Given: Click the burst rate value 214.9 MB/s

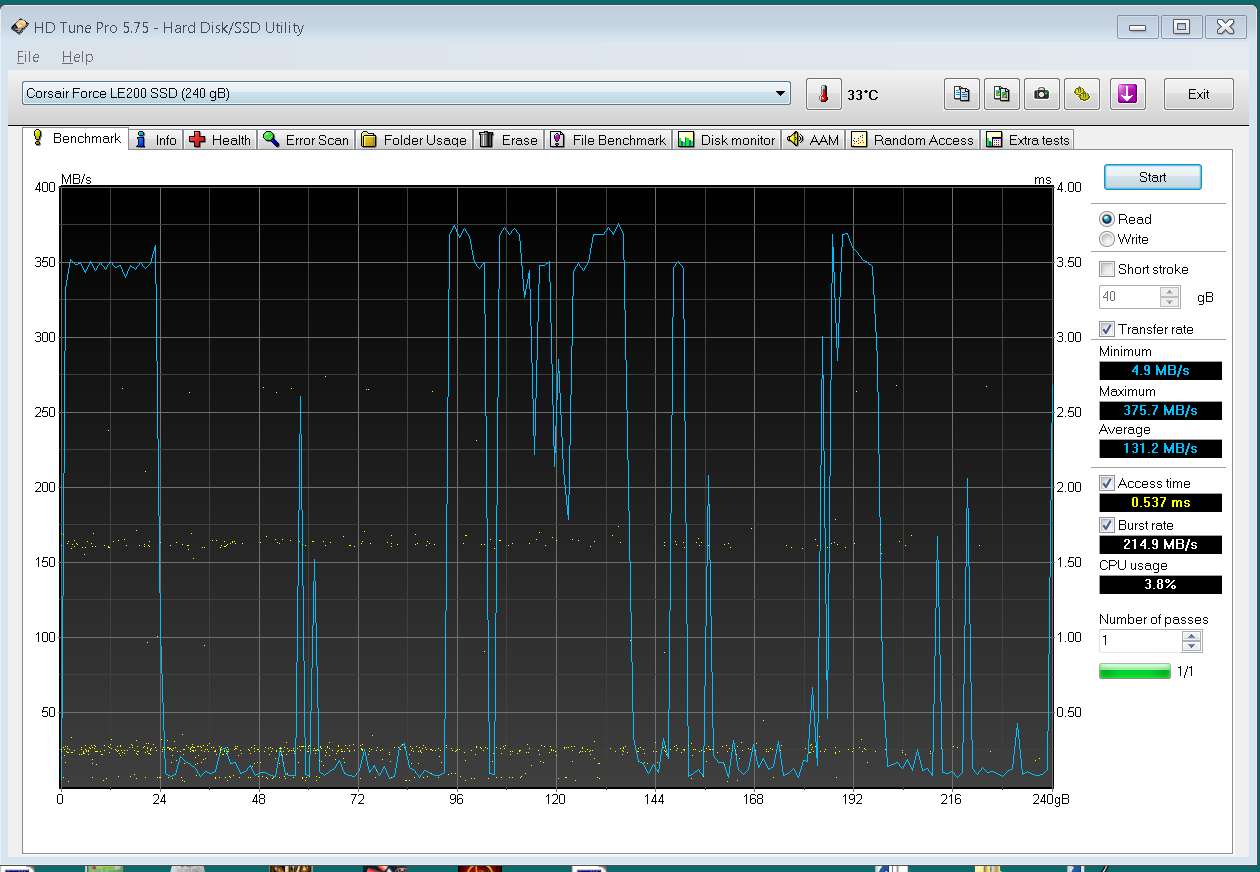Looking at the screenshot, I should 1160,545.
